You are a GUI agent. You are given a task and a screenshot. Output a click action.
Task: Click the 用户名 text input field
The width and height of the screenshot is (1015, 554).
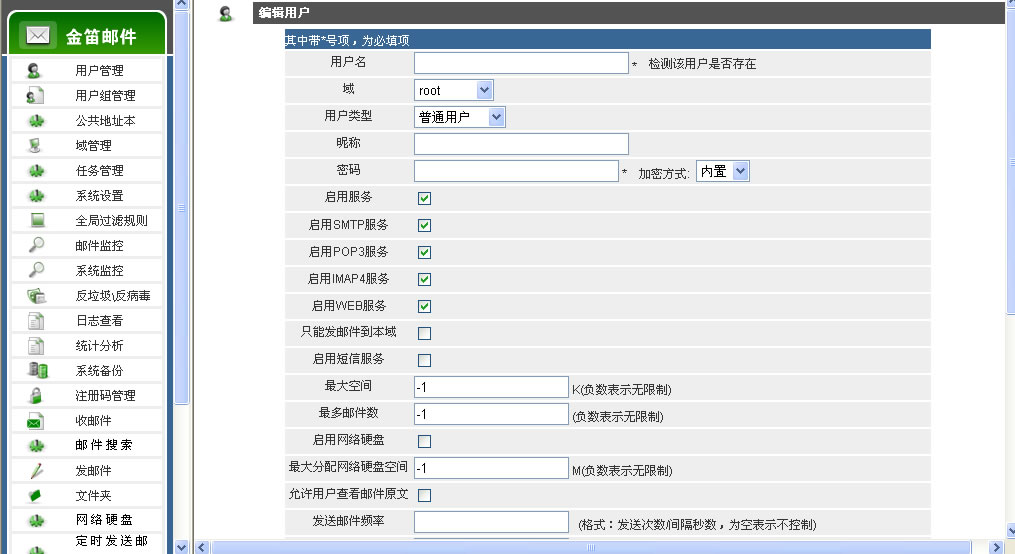(521, 63)
